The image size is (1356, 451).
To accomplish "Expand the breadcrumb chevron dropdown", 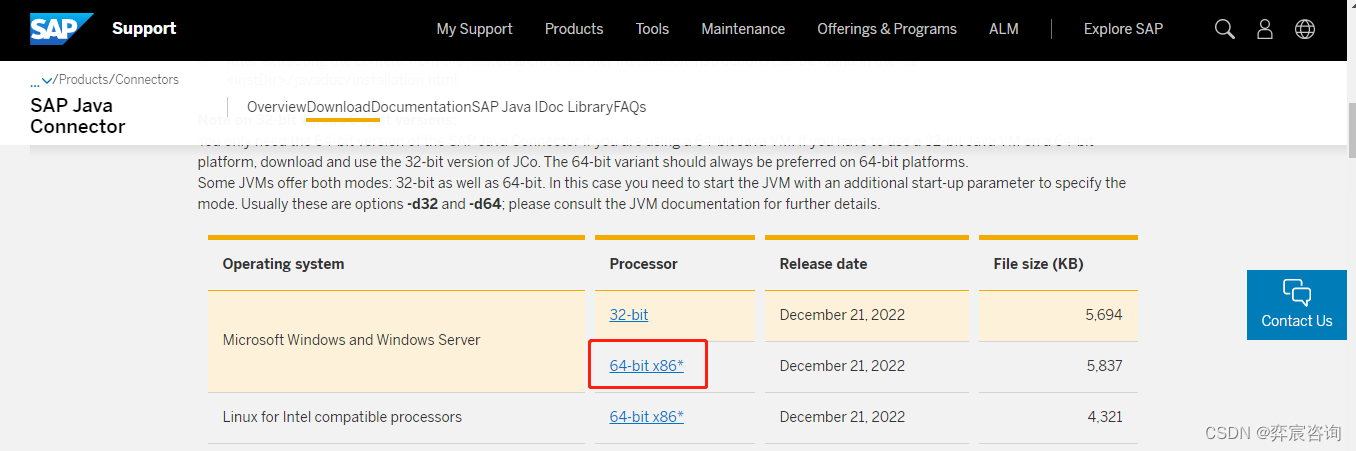I will click(x=47, y=81).
